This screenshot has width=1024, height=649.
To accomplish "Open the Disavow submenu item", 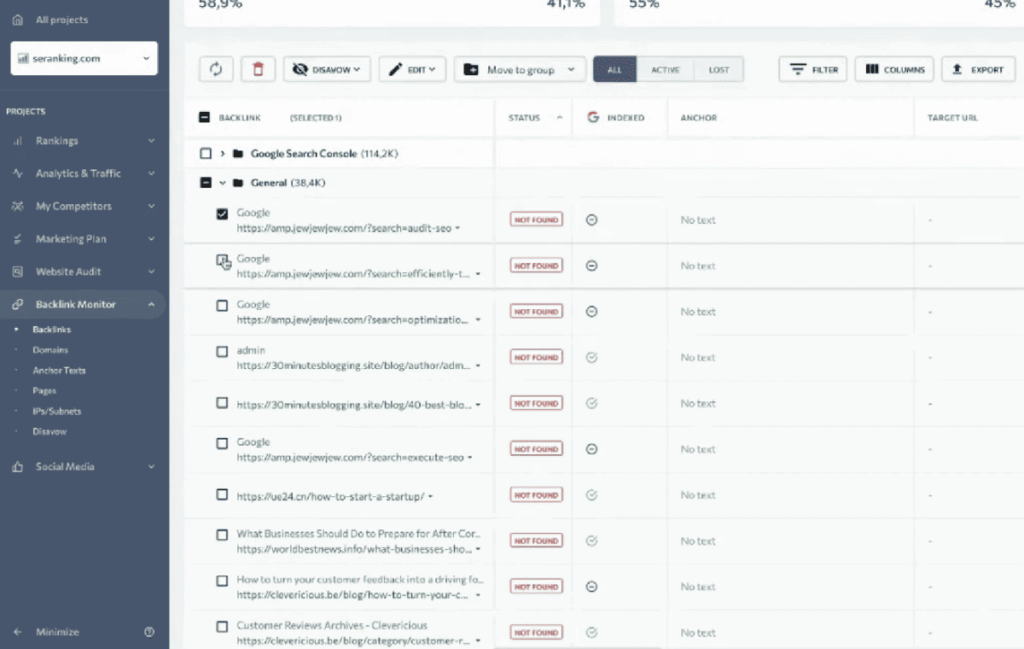I will [x=50, y=432].
